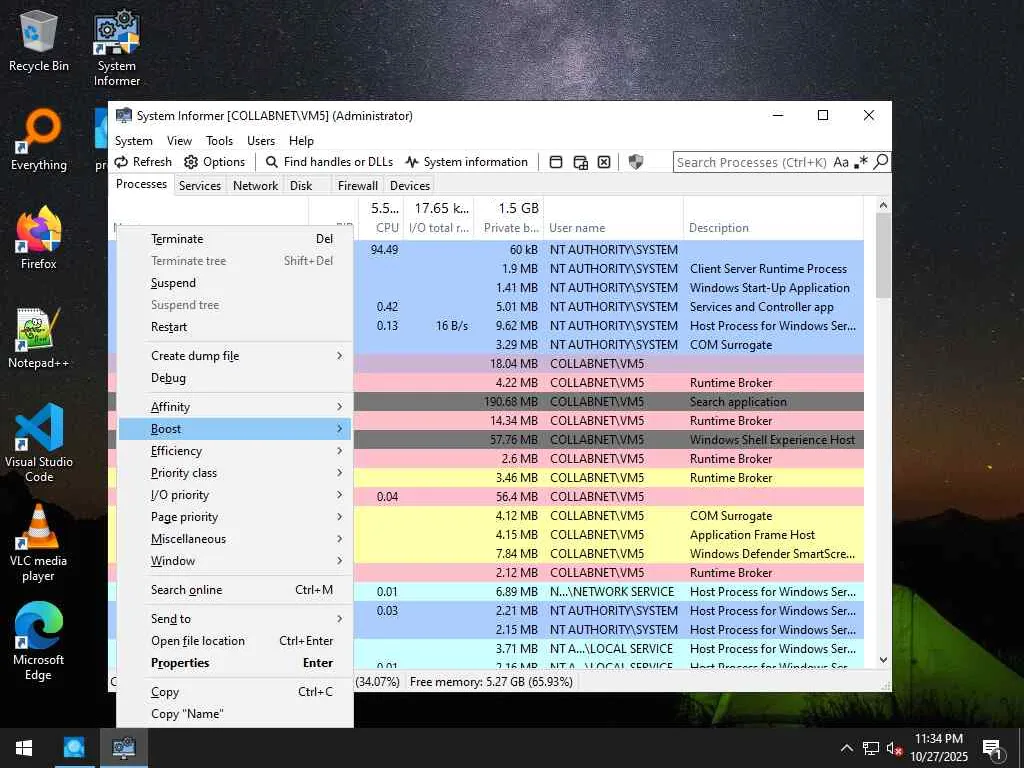Click the shield icon in toolbar
Image resolution: width=1024 pixels, height=768 pixels.
click(635, 162)
